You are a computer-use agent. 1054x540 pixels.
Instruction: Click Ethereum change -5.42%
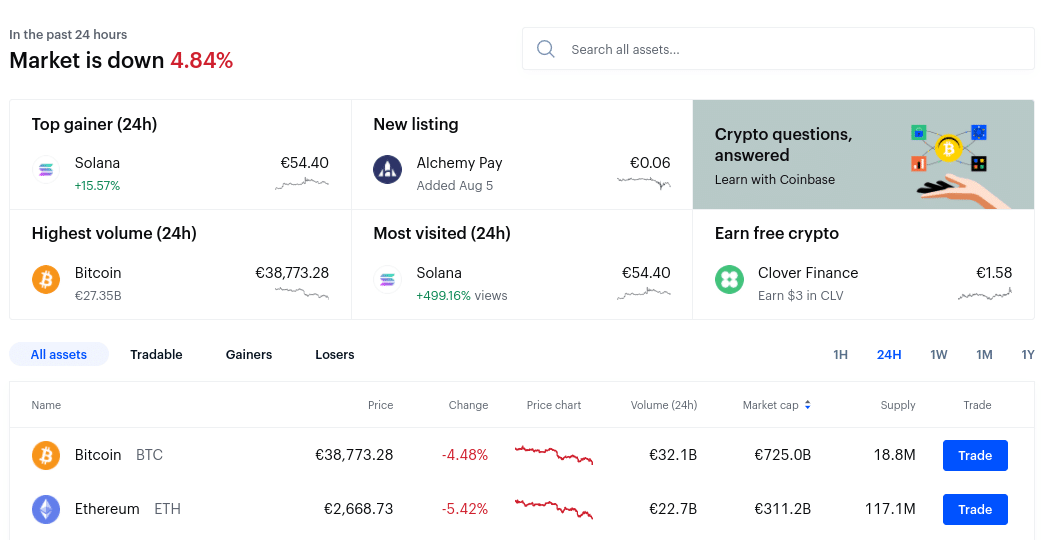(465, 509)
